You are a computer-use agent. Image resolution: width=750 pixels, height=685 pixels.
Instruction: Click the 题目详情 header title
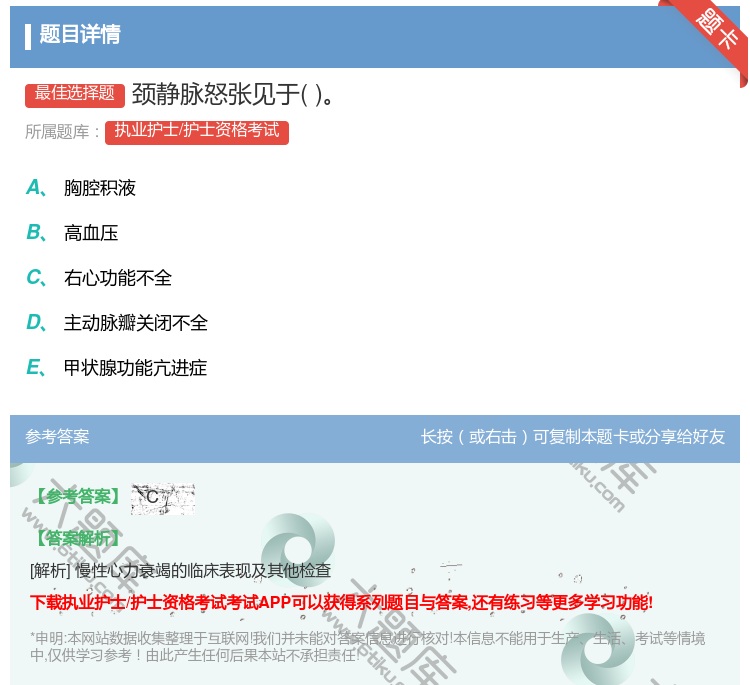point(80,34)
